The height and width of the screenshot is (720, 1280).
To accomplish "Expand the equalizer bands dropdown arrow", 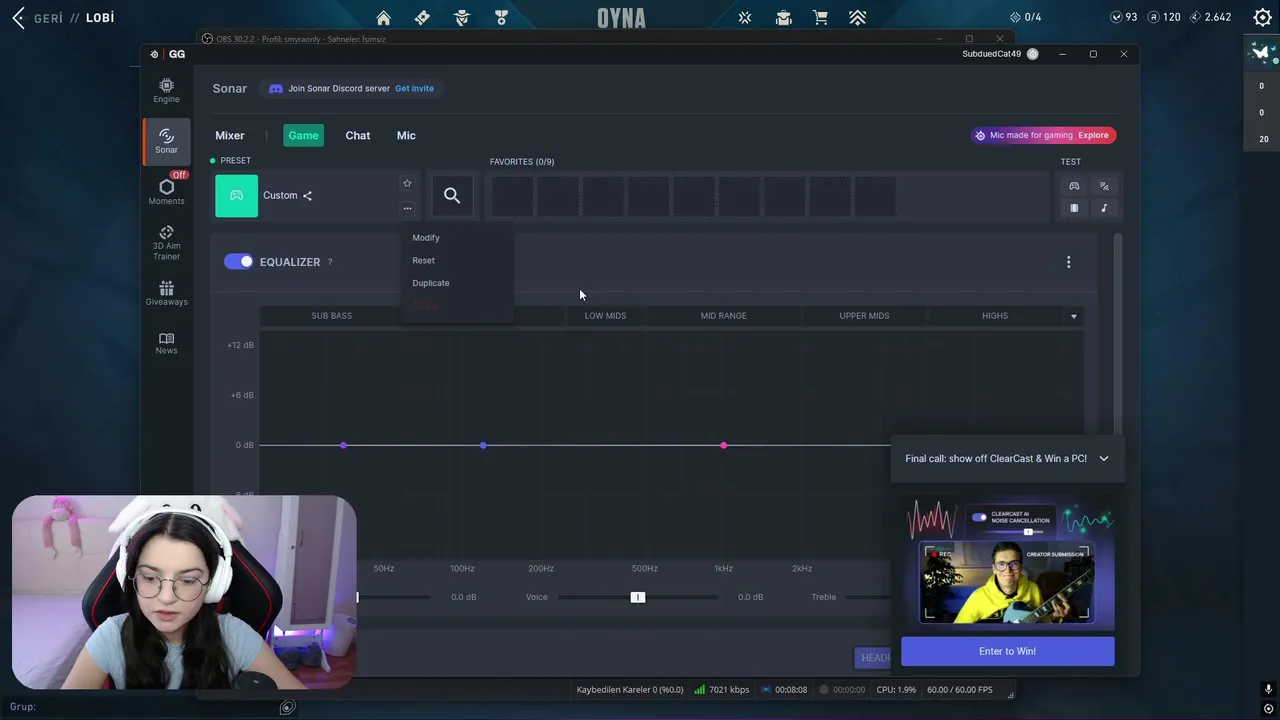I will (1074, 316).
